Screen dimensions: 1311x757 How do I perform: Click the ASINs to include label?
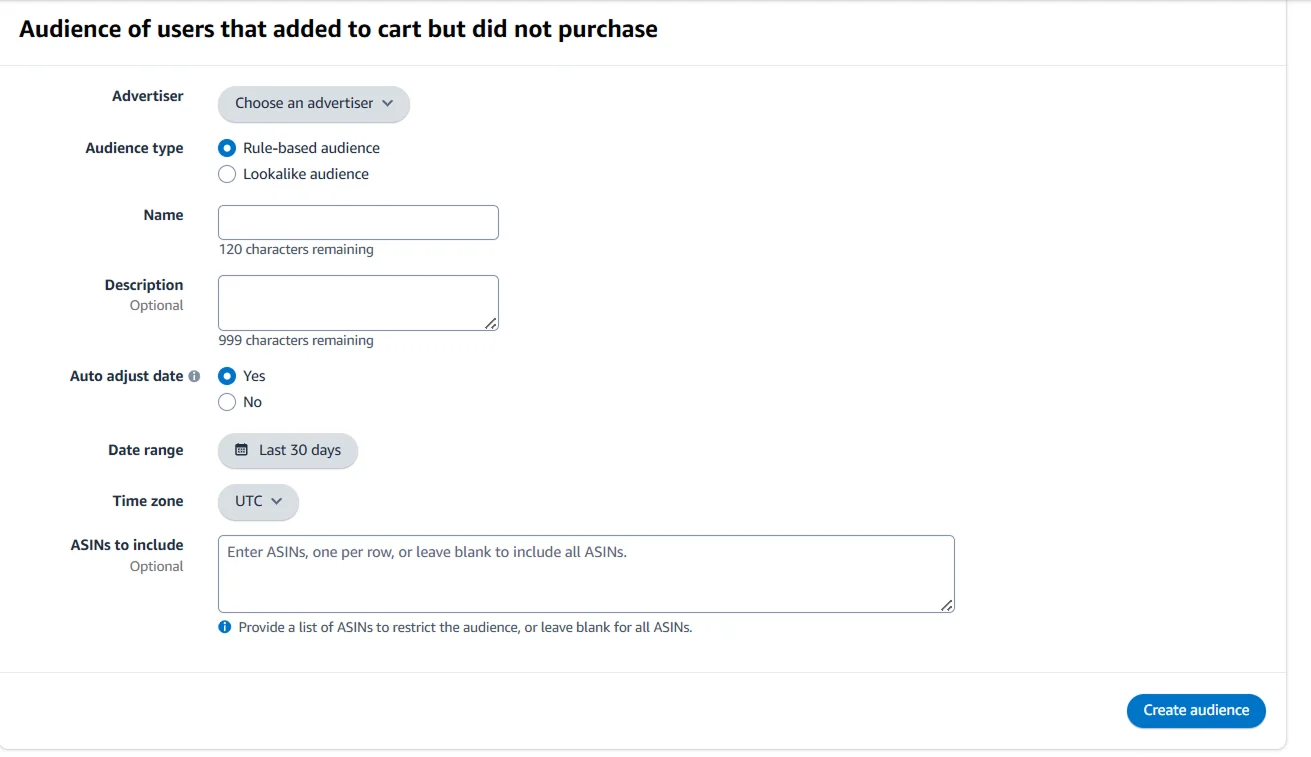click(127, 545)
